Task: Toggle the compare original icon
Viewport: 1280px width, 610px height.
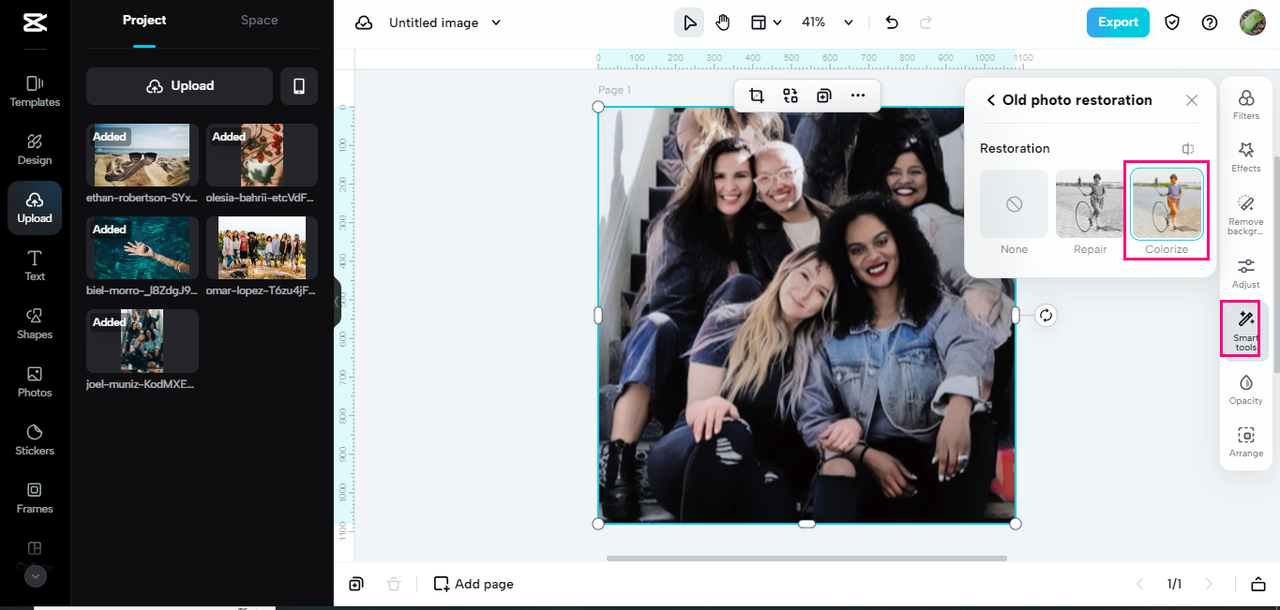Action: (1188, 149)
